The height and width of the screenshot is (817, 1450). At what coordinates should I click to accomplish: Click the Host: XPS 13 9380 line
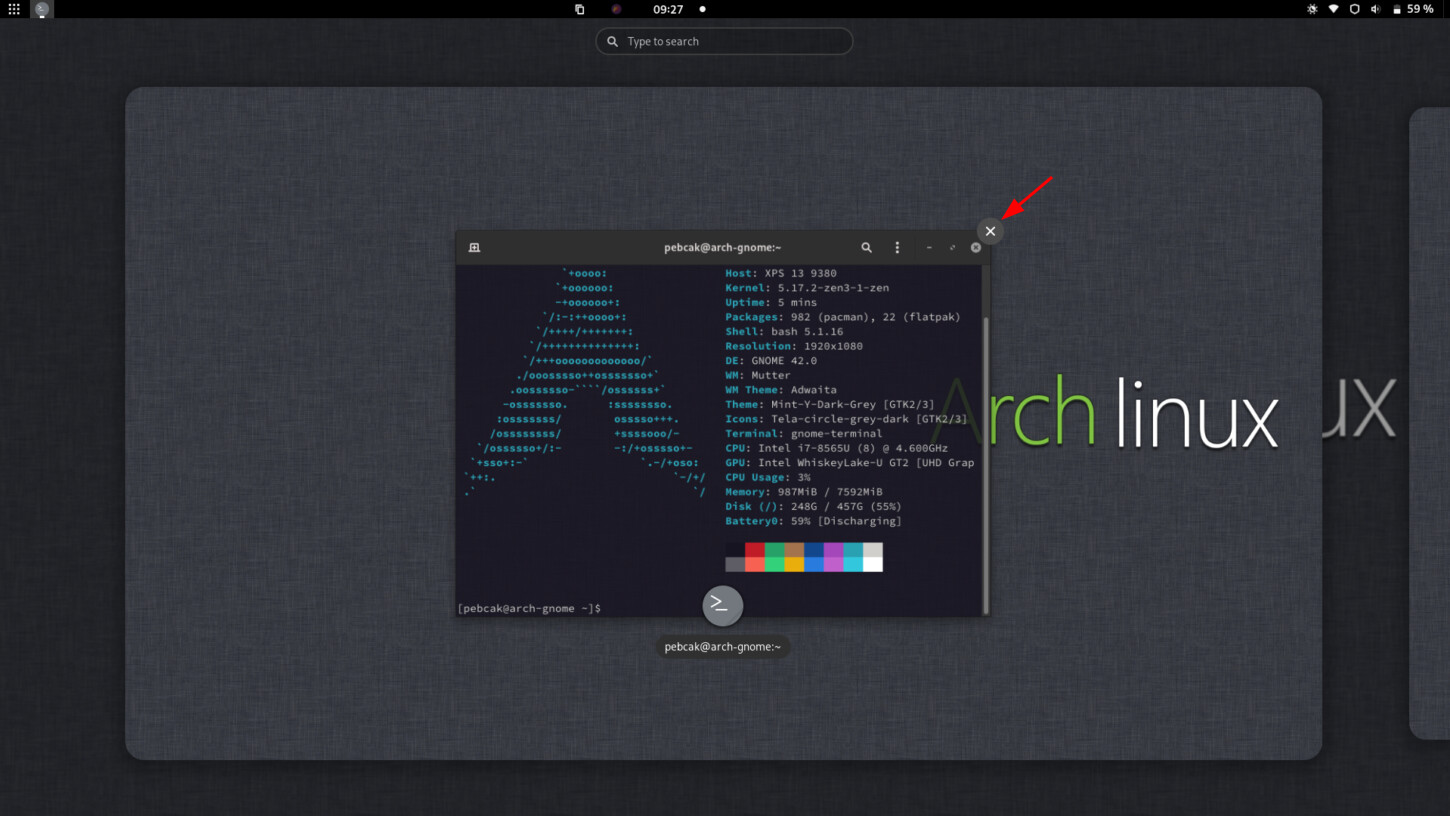click(x=781, y=273)
